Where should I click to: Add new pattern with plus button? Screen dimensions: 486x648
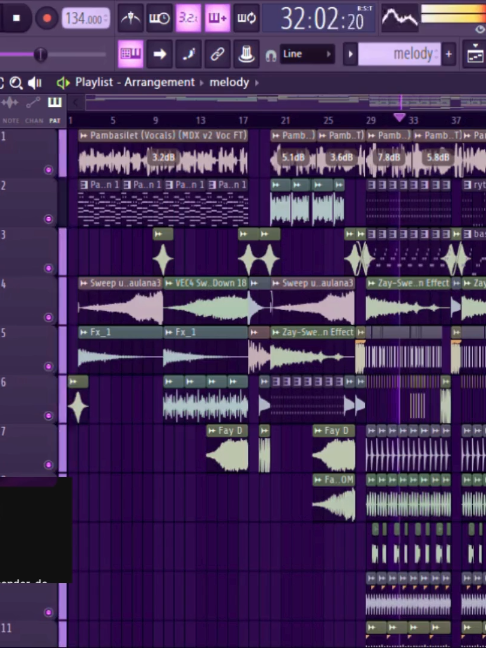(448, 54)
